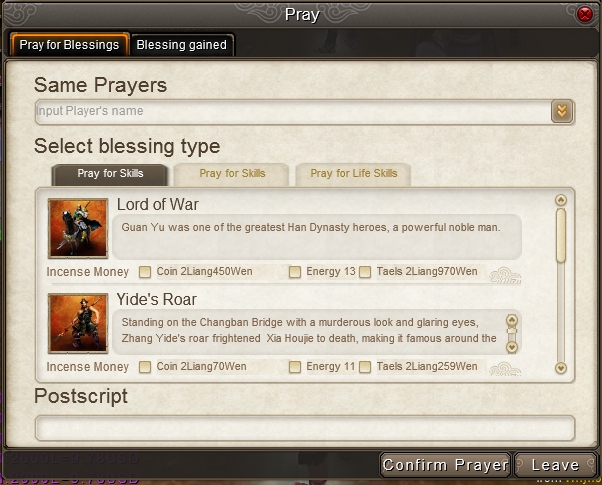Viewport: 602px width, 485px height.
Task: Click blessing list scroll down arrow
Action: click(x=561, y=368)
